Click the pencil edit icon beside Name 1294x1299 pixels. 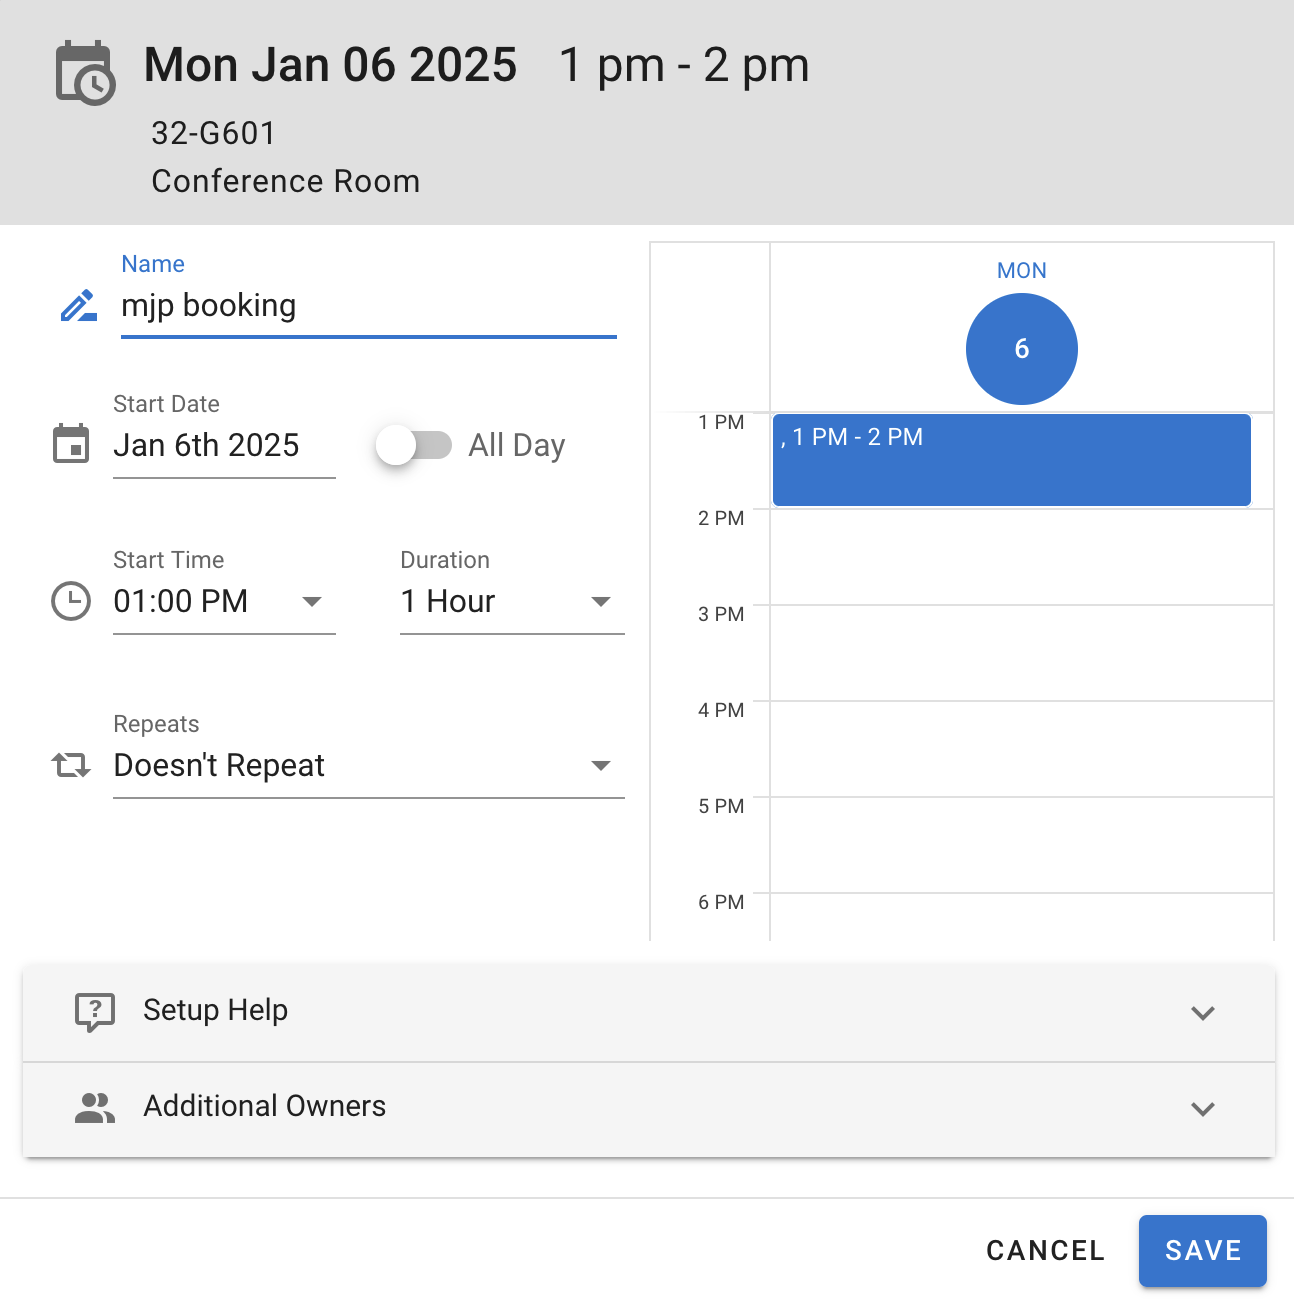coord(79,306)
